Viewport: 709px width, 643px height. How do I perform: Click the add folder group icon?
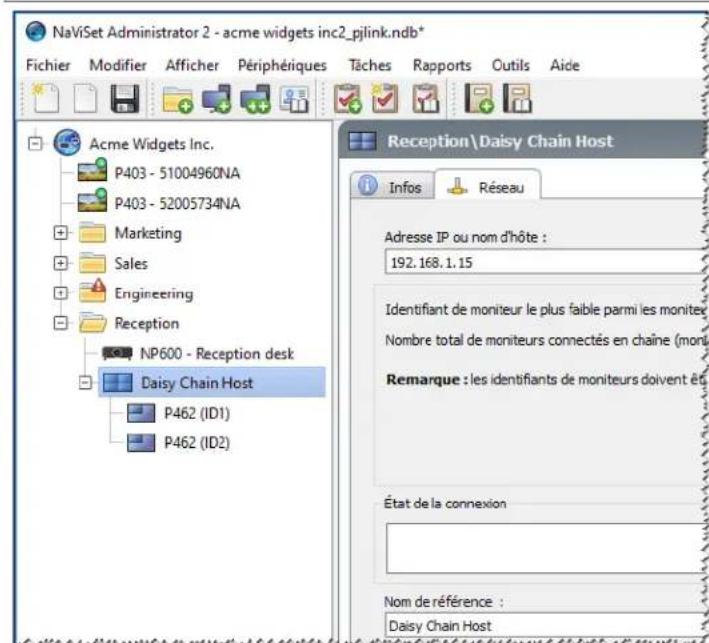click(177, 99)
